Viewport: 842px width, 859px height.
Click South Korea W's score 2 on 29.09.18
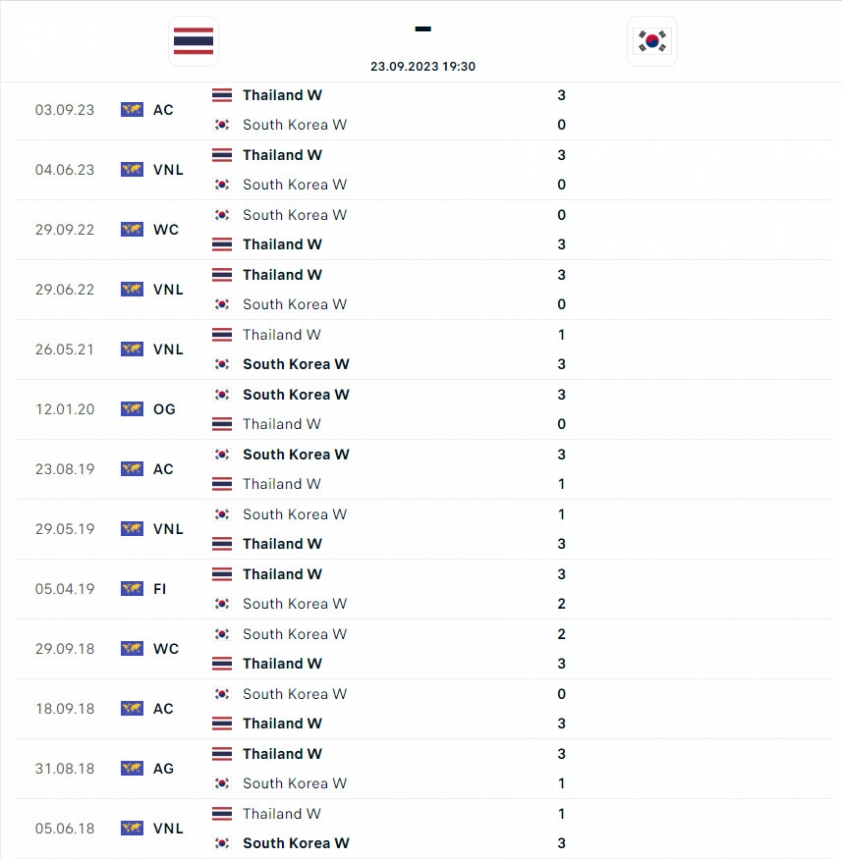[x=561, y=634]
